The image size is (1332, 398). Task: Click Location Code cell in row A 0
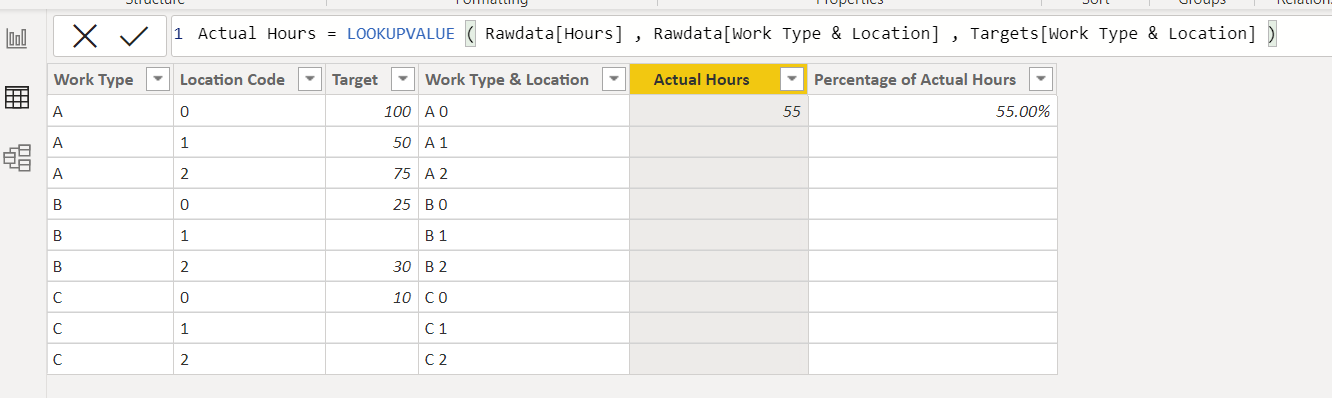(249, 111)
